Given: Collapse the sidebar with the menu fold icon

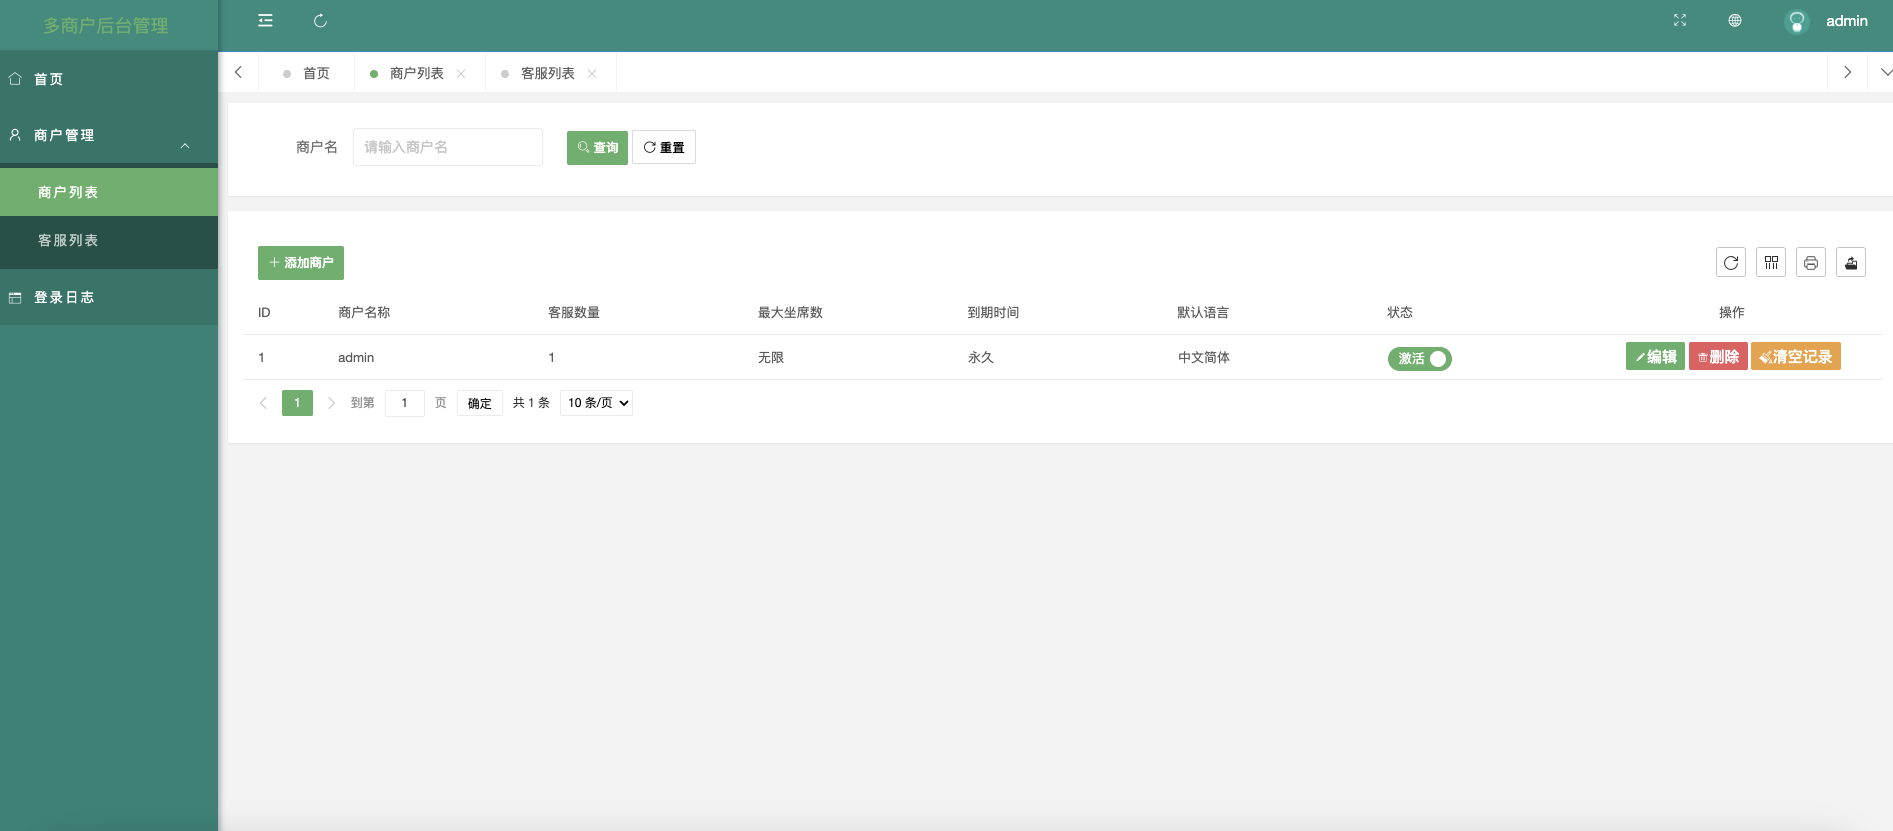Looking at the screenshot, I should [265, 21].
